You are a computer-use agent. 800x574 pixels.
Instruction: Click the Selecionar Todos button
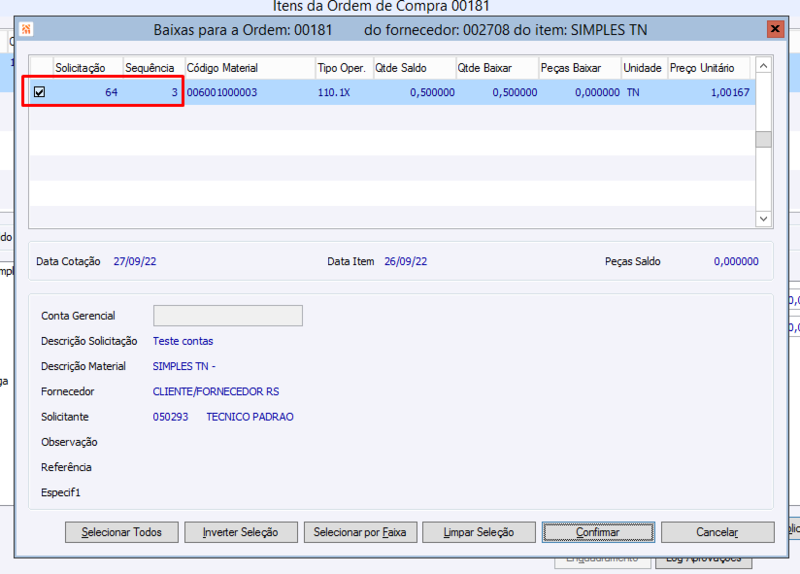[121, 532]
